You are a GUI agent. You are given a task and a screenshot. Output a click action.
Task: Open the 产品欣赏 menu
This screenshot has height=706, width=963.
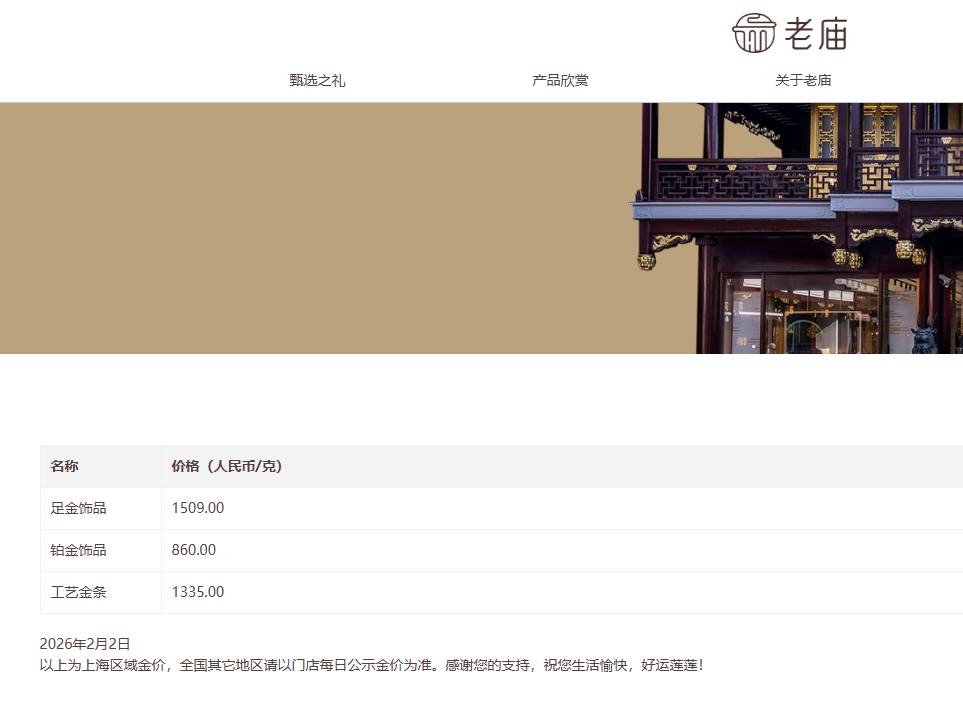pyautogui.click(x=560, y=81)
